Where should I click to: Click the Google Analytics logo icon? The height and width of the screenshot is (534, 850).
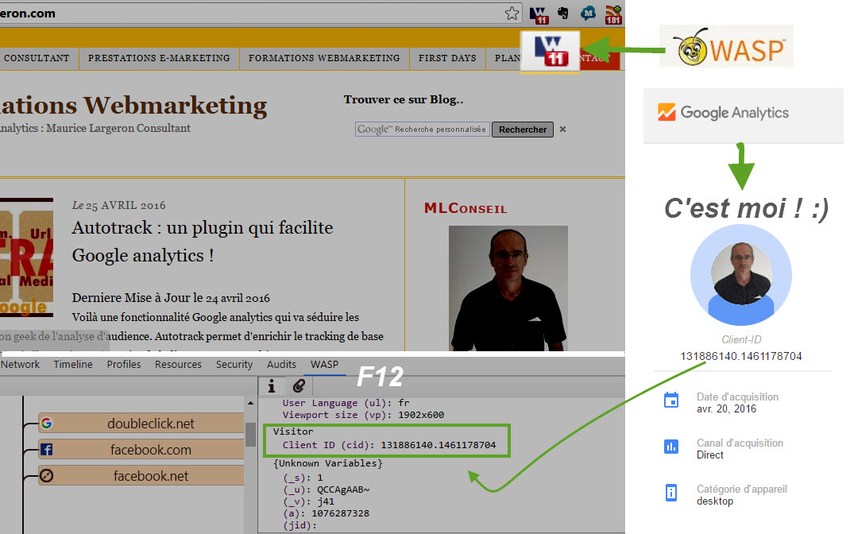666,112
